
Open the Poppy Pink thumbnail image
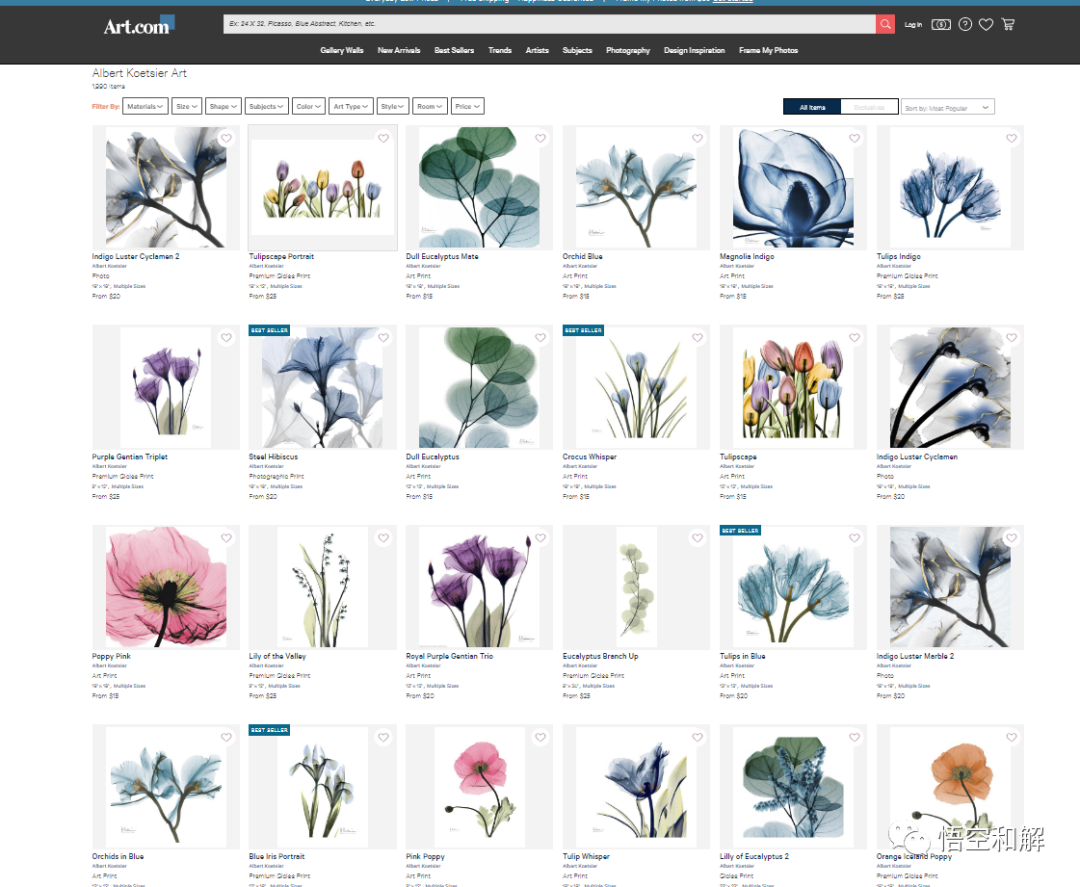click(166, 587)
